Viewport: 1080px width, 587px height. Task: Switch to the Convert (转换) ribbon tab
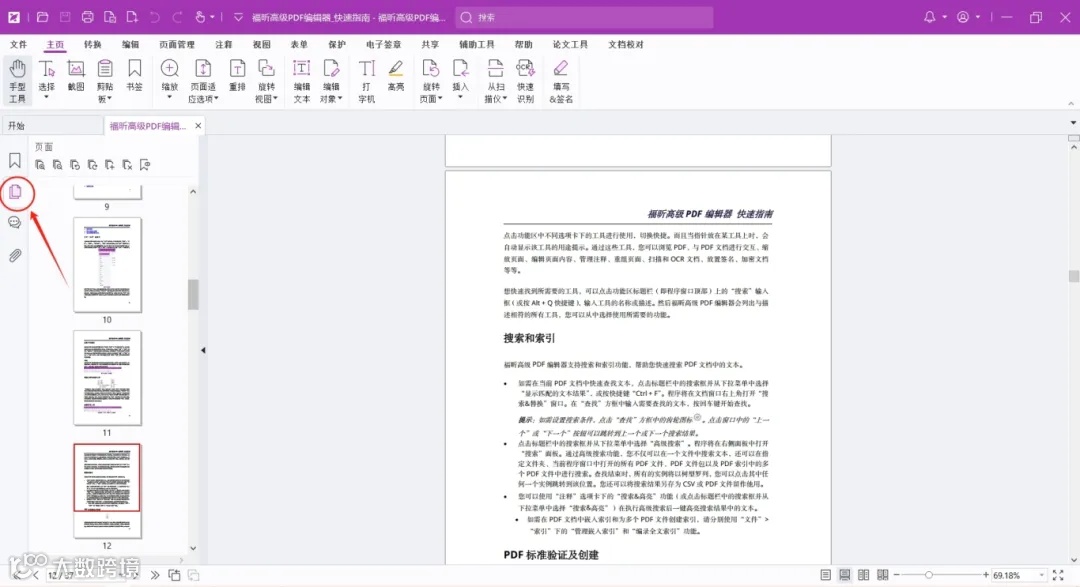92,44
